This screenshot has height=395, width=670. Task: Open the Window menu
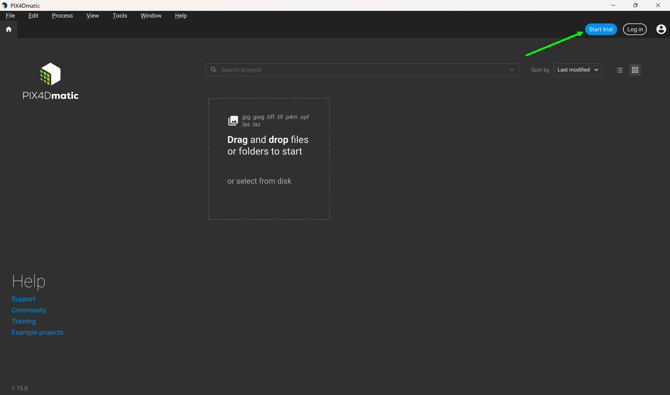point(151,16)
